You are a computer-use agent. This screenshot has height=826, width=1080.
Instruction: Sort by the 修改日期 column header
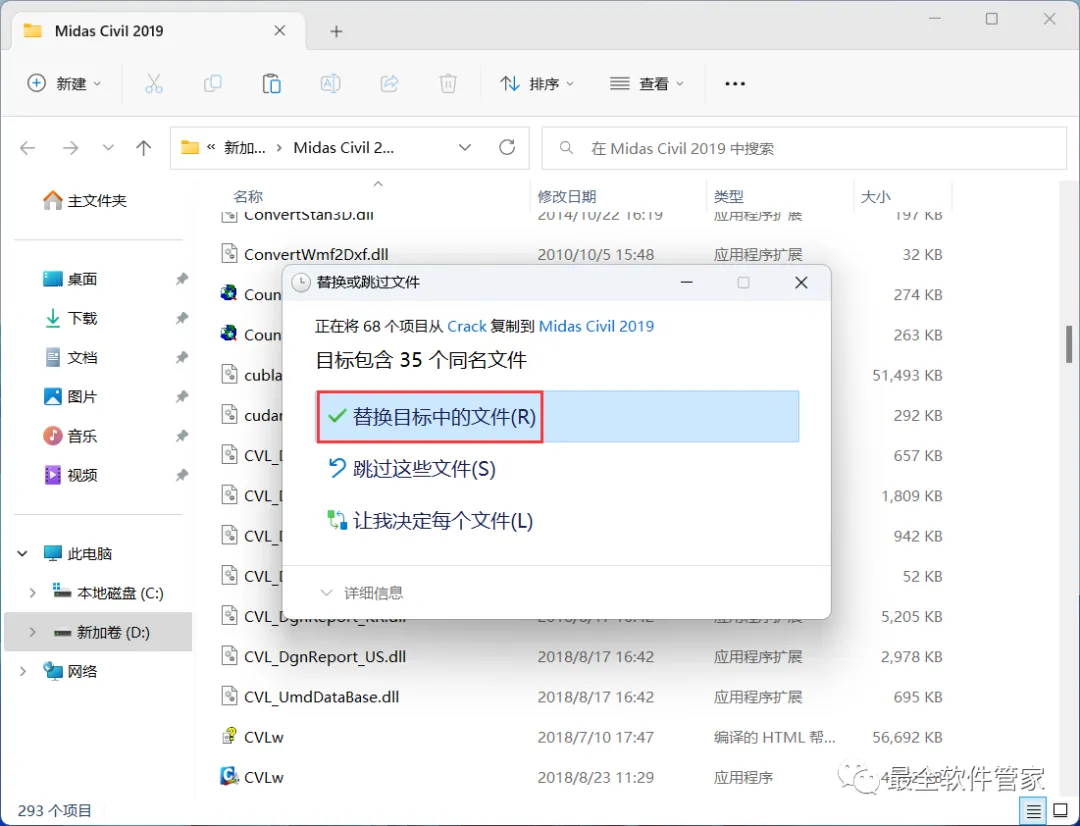click(567, 197)
